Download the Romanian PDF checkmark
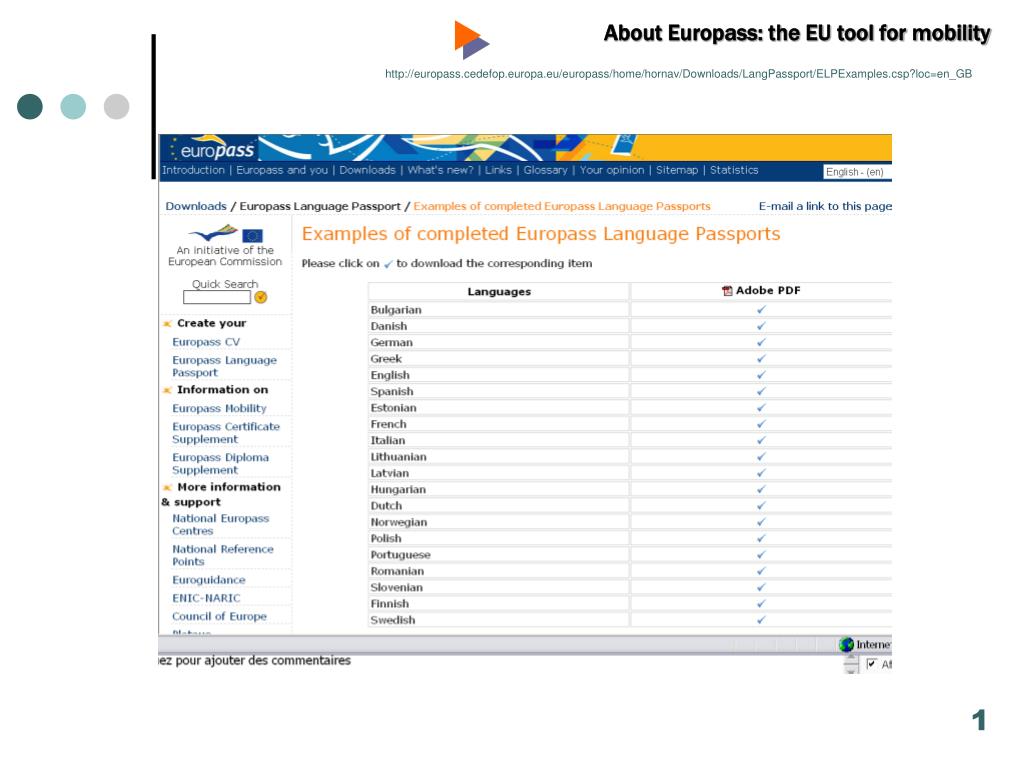Image resolution: width=1024 pixels, height=768 pixels. pyautogui.click(x=761, y=571)
